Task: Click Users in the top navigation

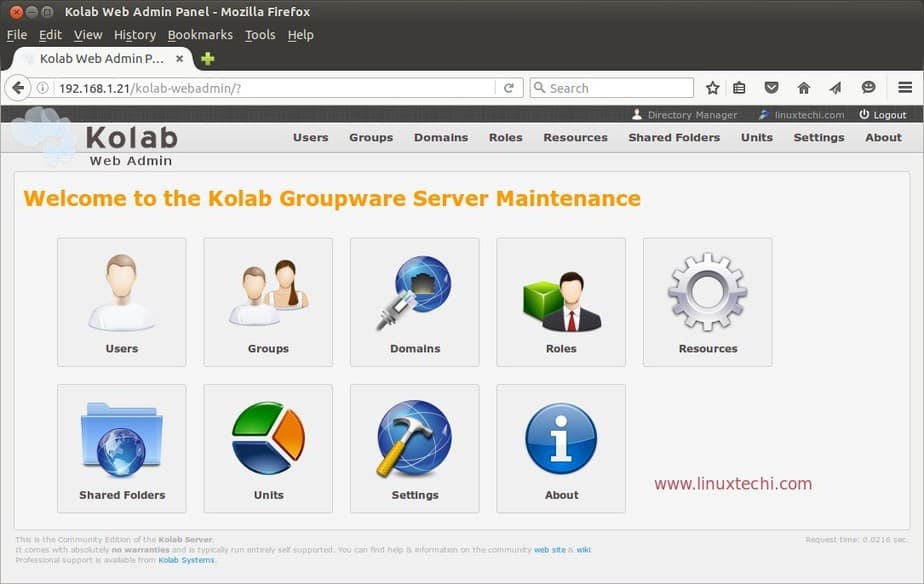Action: pyautogui.click(x=311, y=137)
